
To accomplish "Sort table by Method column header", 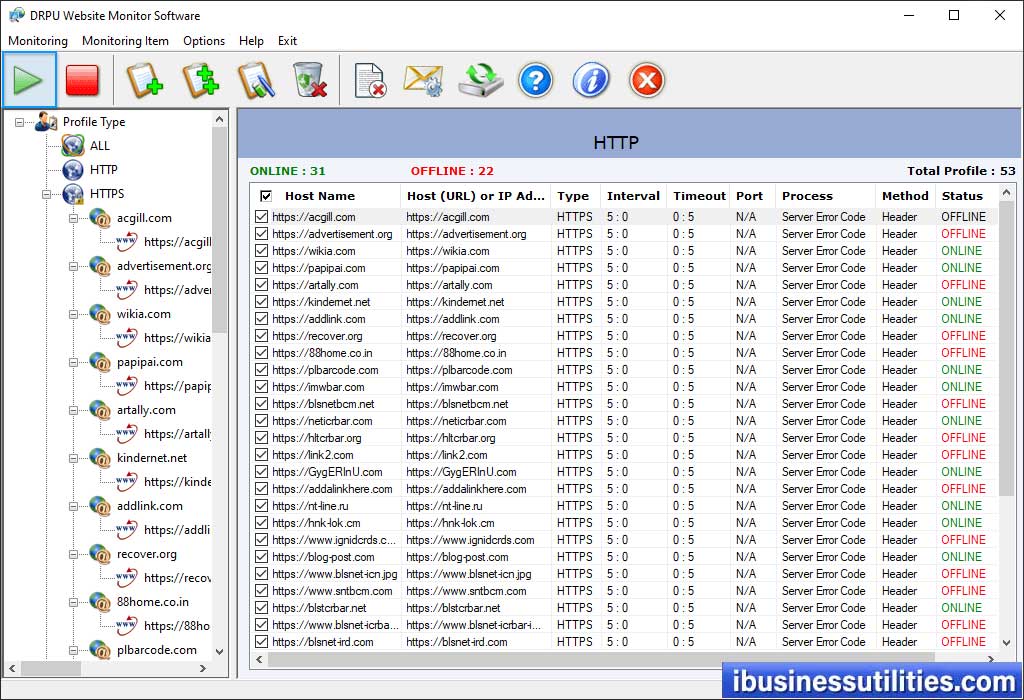I will click(x=905, y=196).
